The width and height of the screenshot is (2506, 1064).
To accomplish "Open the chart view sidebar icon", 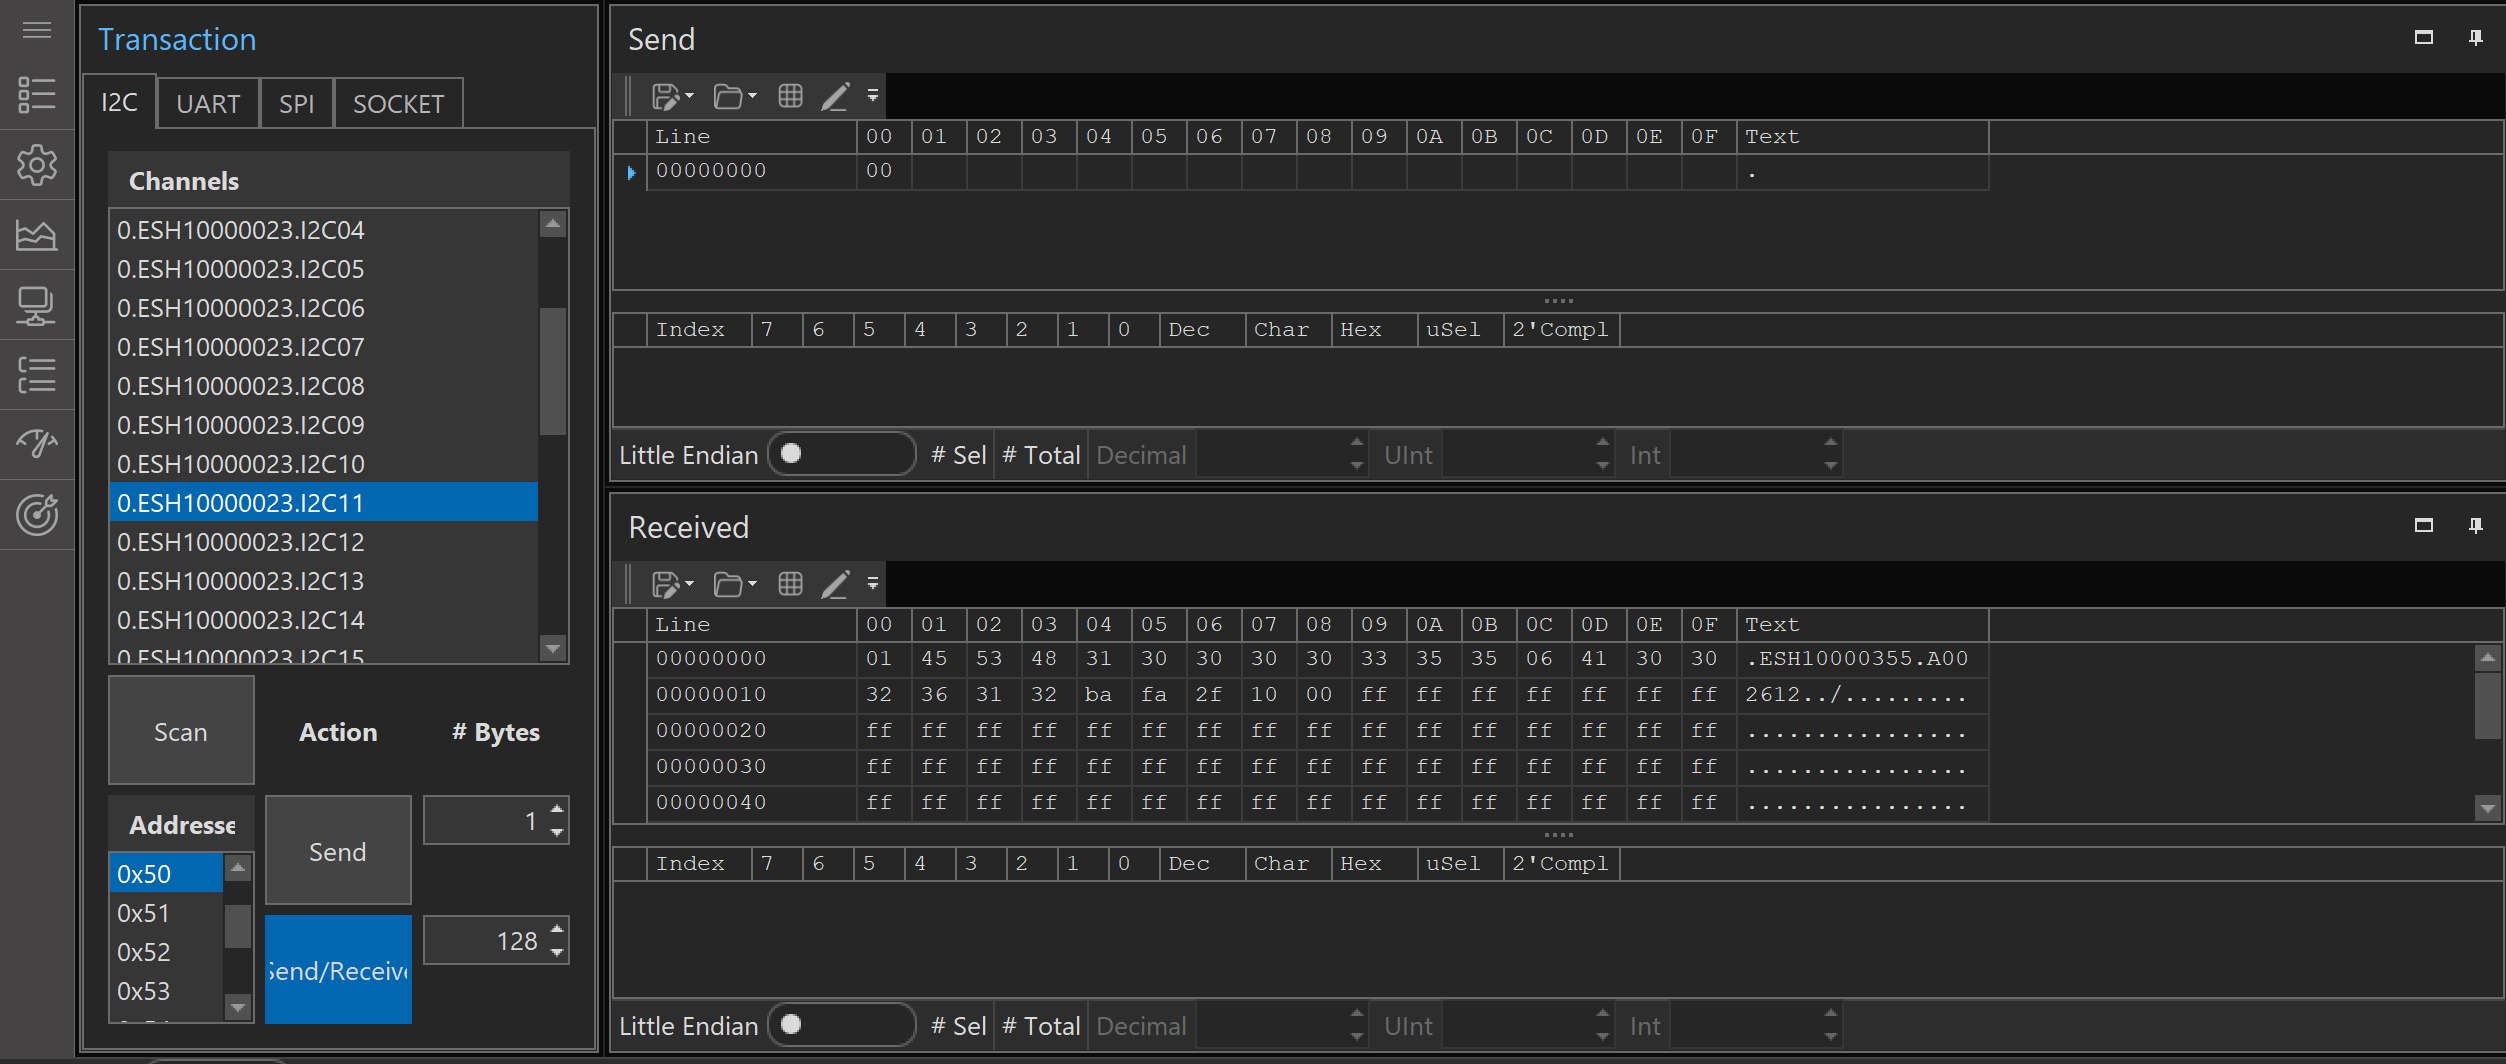I will [37, 236].
